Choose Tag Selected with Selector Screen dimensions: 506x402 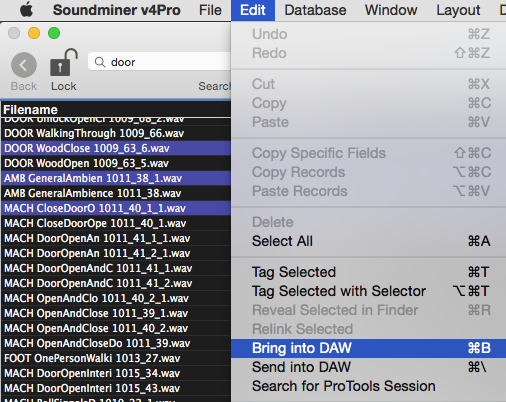pos(368,291)
